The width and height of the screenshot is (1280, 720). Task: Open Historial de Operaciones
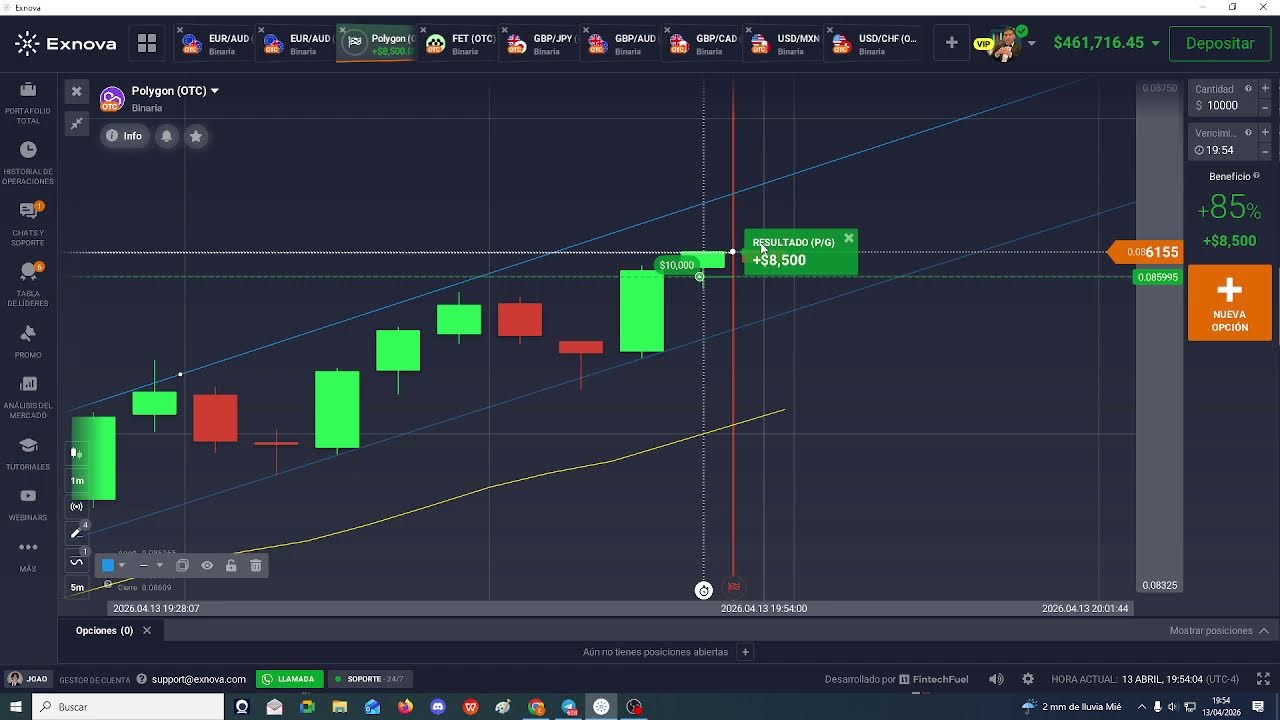tap(28, 163)
